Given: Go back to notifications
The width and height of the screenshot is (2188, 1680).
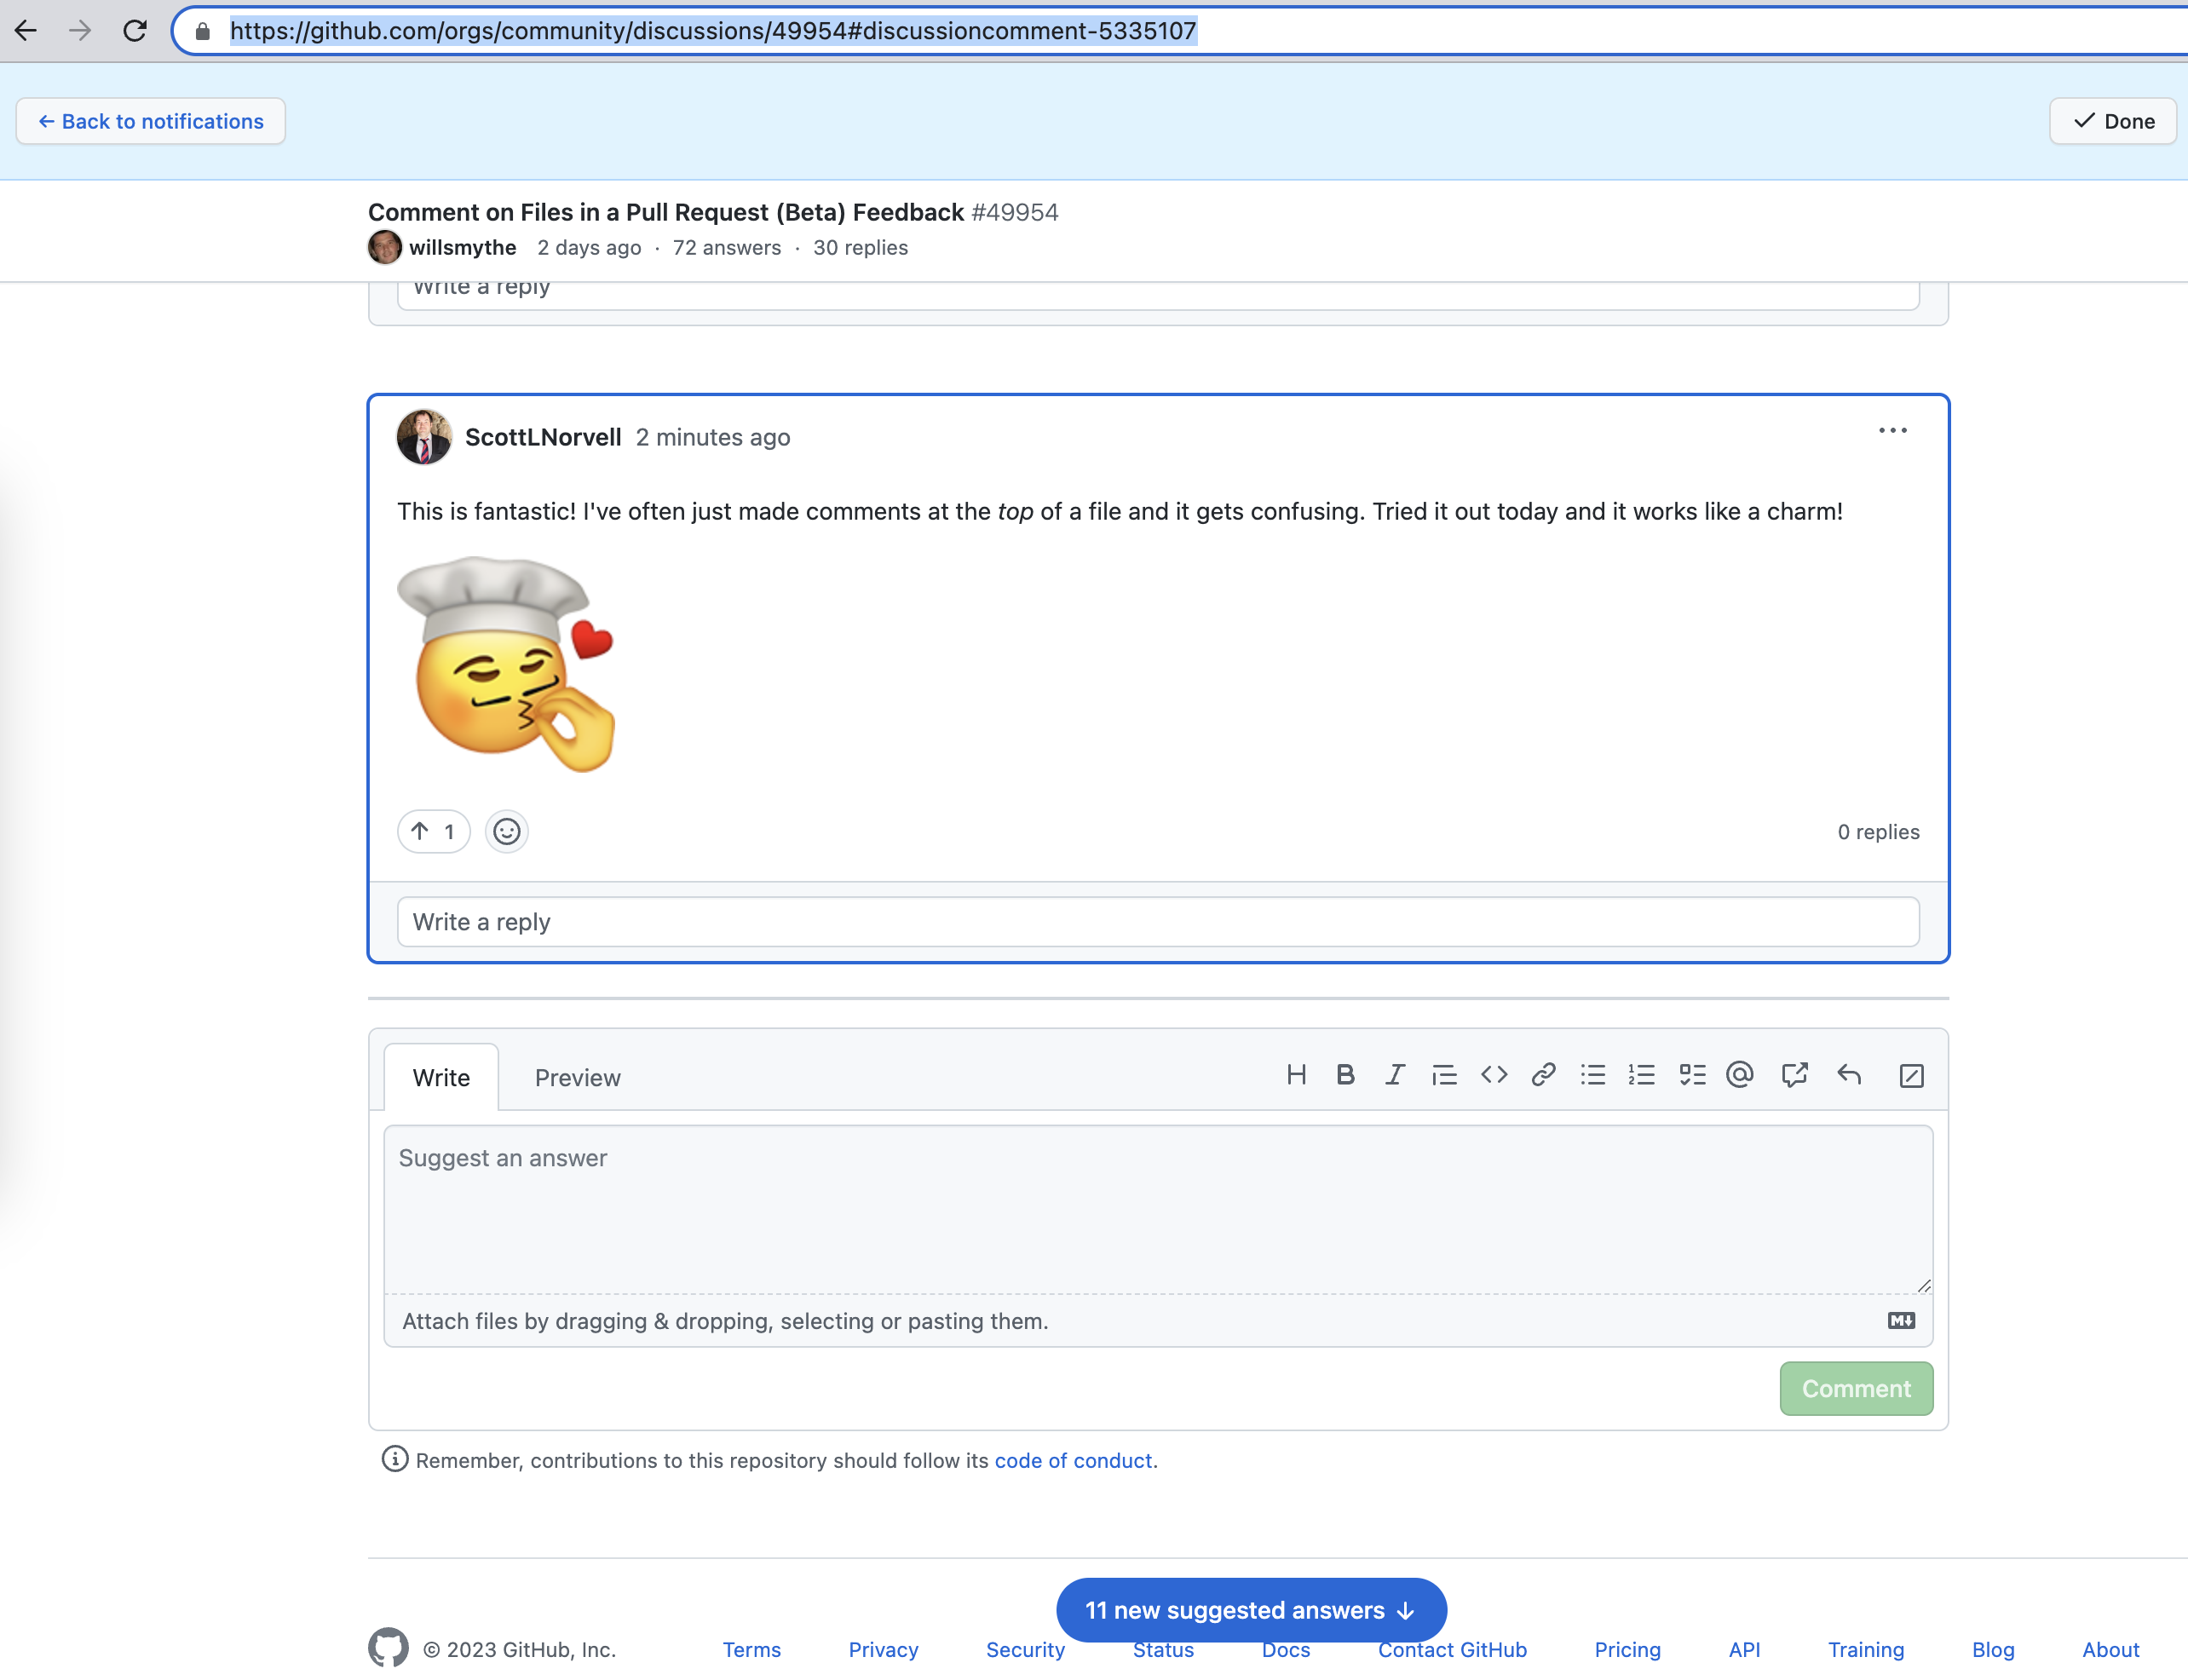Looking at the screenshot, I should [151, 120].
